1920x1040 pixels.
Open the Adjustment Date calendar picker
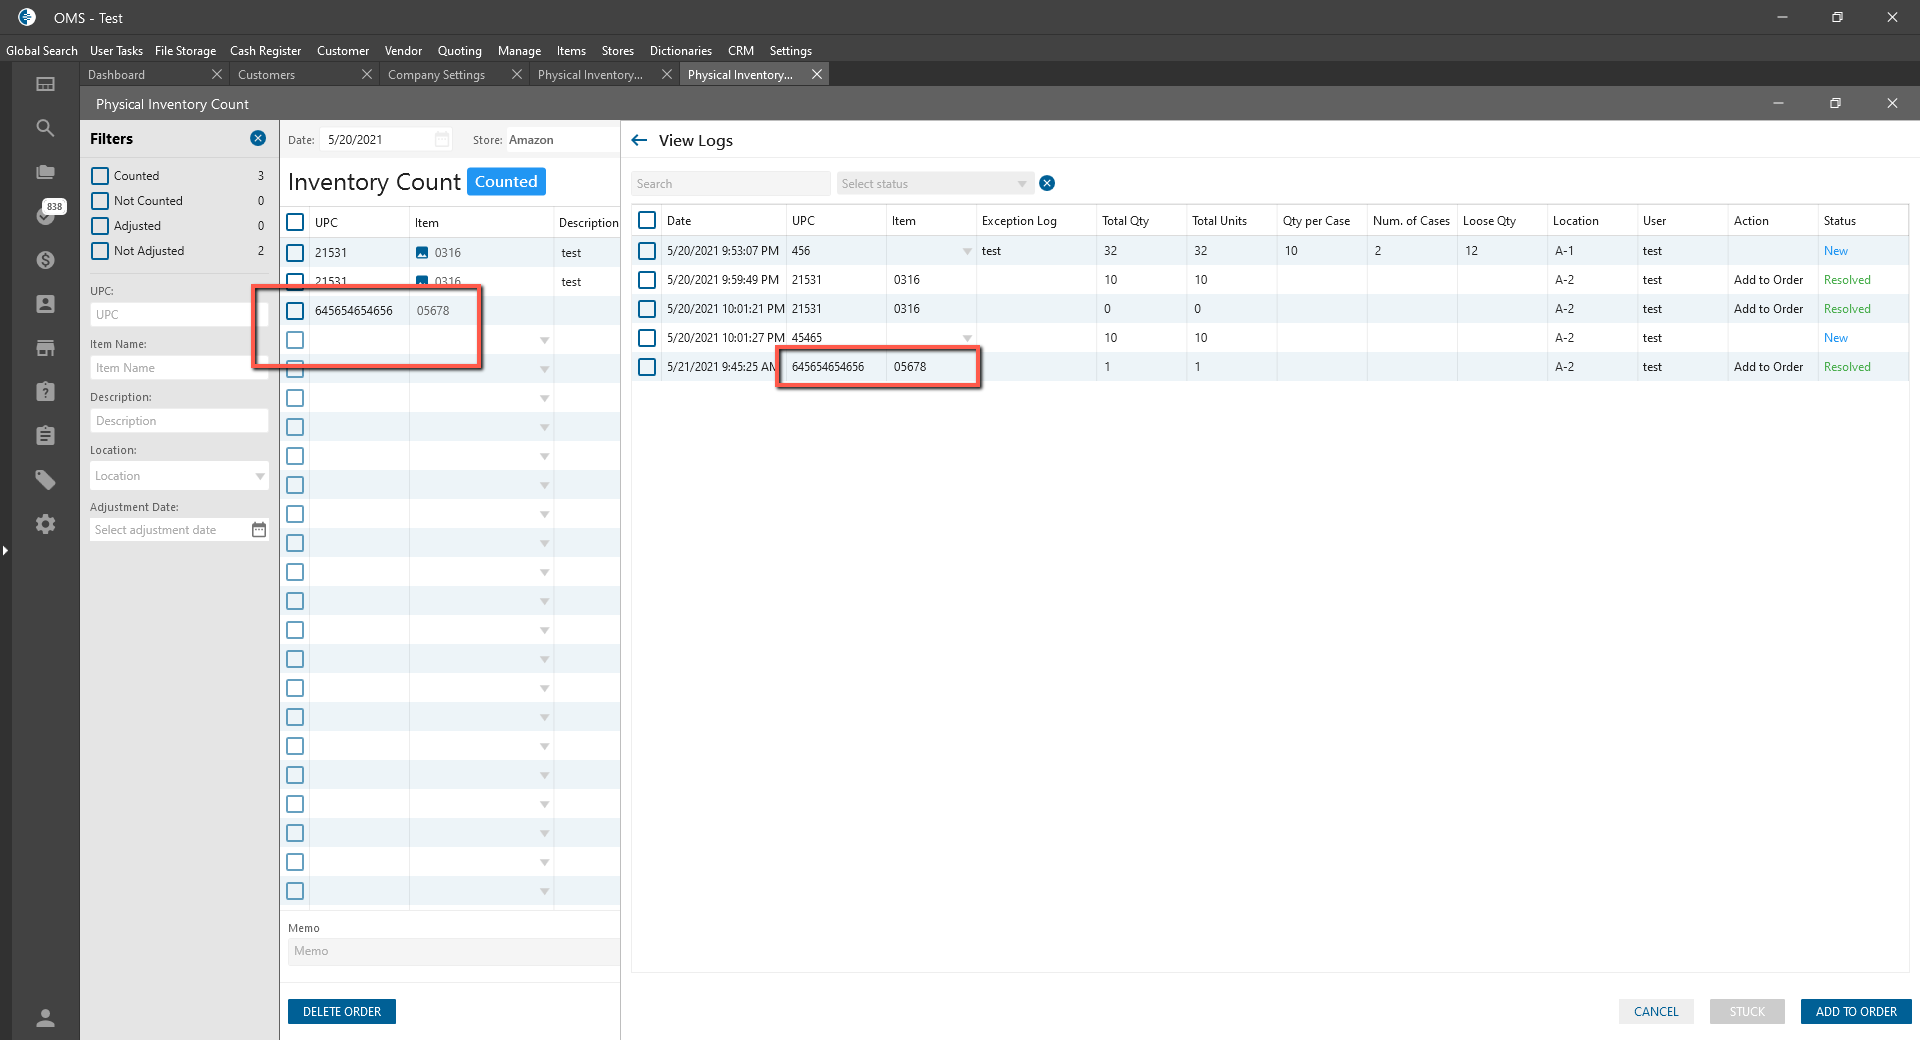pos(259,530)
